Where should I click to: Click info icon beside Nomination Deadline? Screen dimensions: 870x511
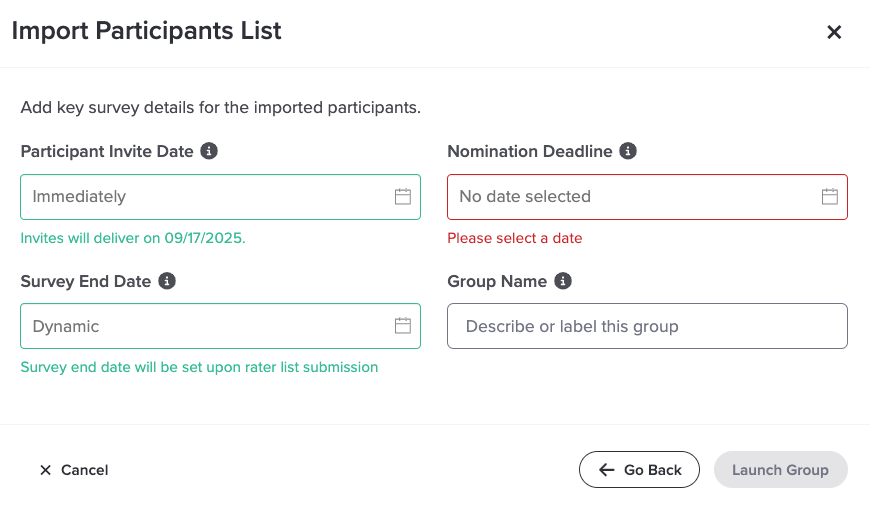[628, 151]
